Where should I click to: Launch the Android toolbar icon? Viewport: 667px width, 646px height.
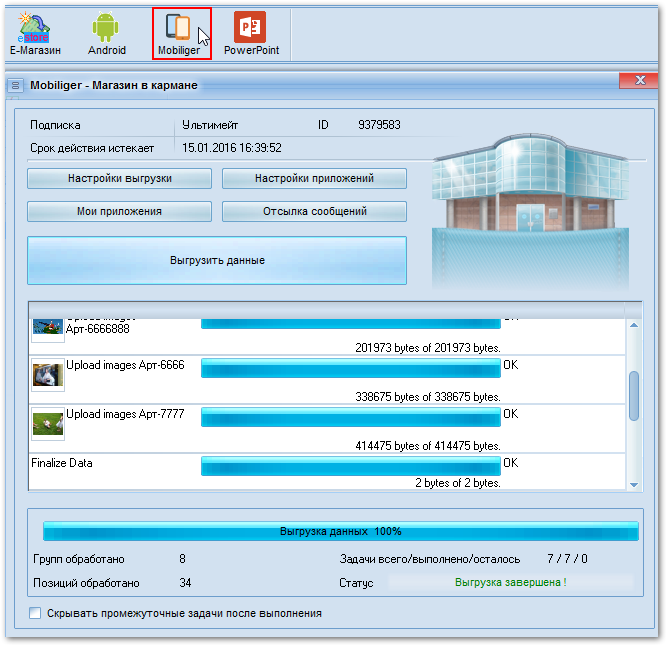pos(106,33)
